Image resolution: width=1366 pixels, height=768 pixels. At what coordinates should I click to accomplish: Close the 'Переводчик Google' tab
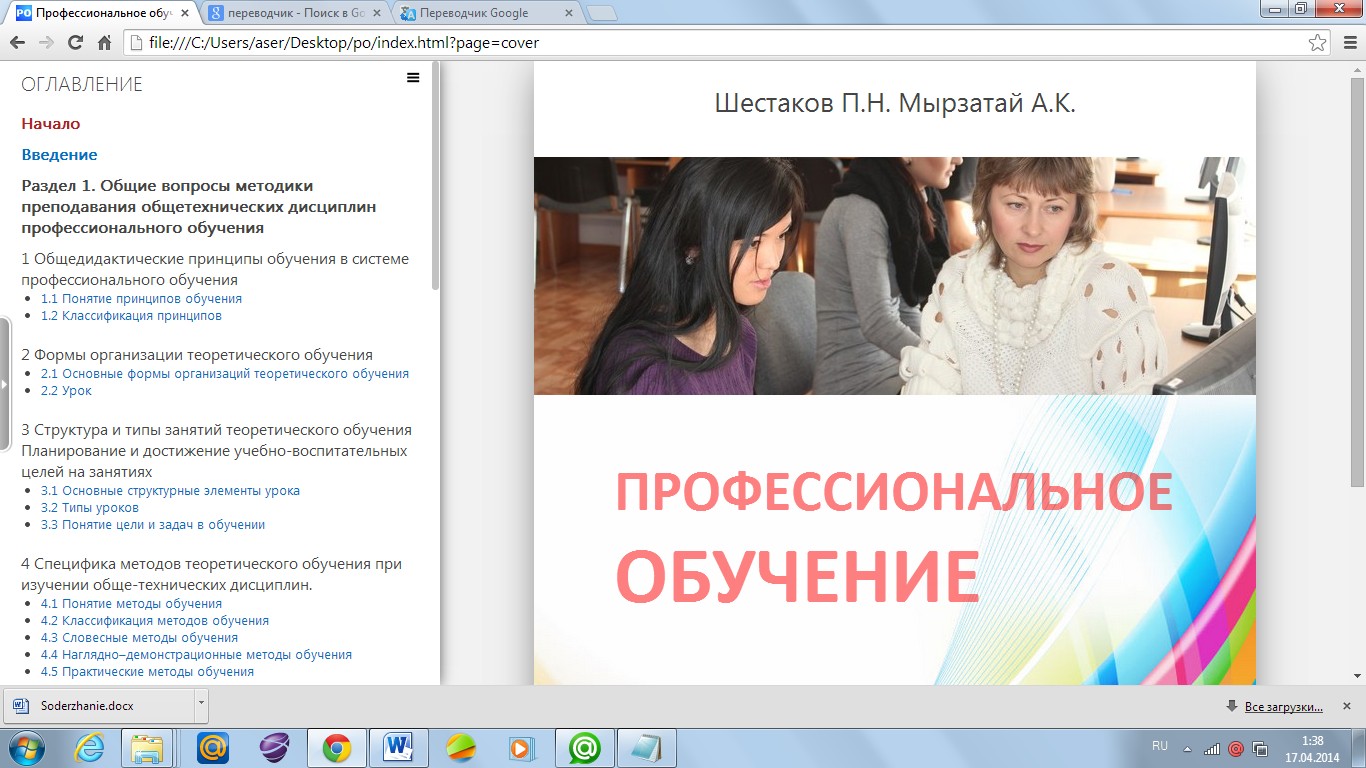(x=568, y=14)
